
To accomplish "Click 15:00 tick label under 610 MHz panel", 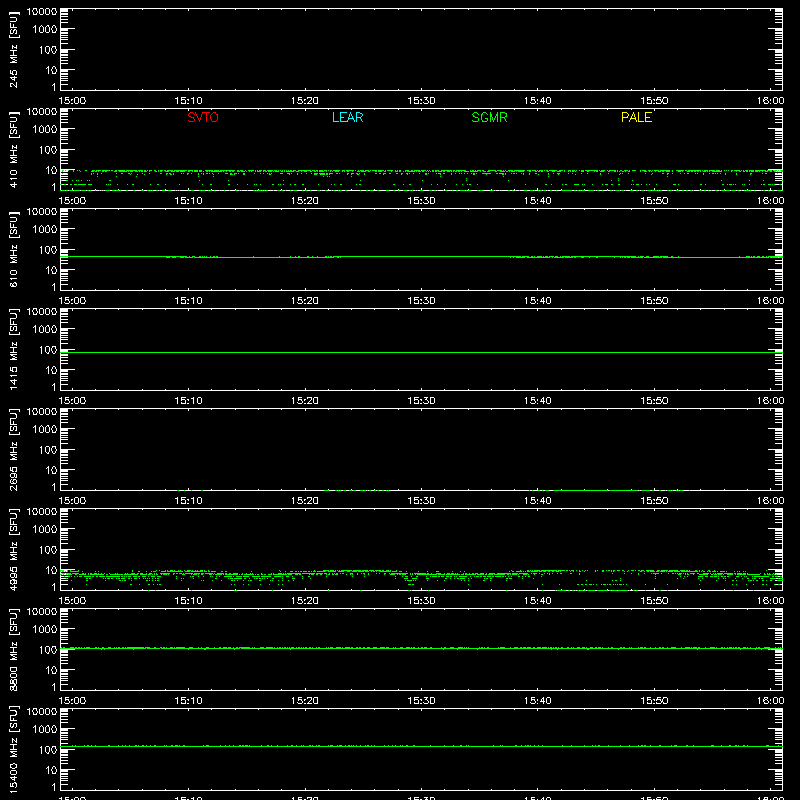I will [72, 301].
